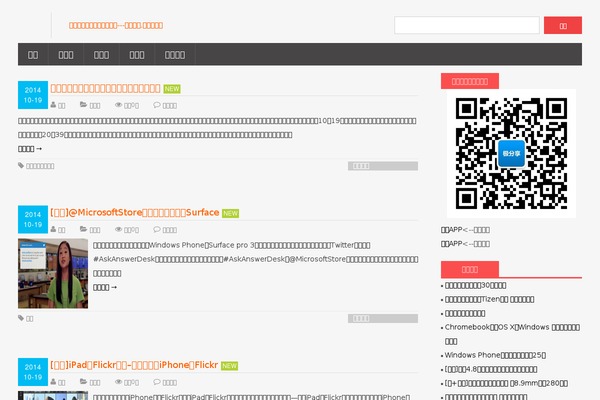
Task: Open the '@MicrosoftStore ... Surface' post title
Action: click(x=135, y=212)
